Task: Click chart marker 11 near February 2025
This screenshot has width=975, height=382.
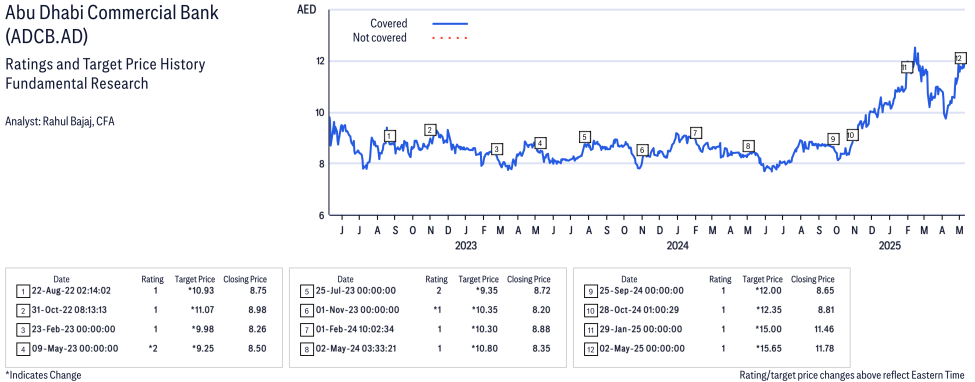Action: 906,67
